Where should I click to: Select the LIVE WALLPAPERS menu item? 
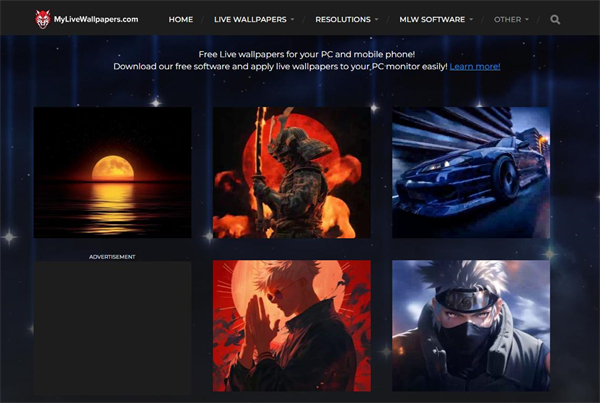(x=252, y=19)
